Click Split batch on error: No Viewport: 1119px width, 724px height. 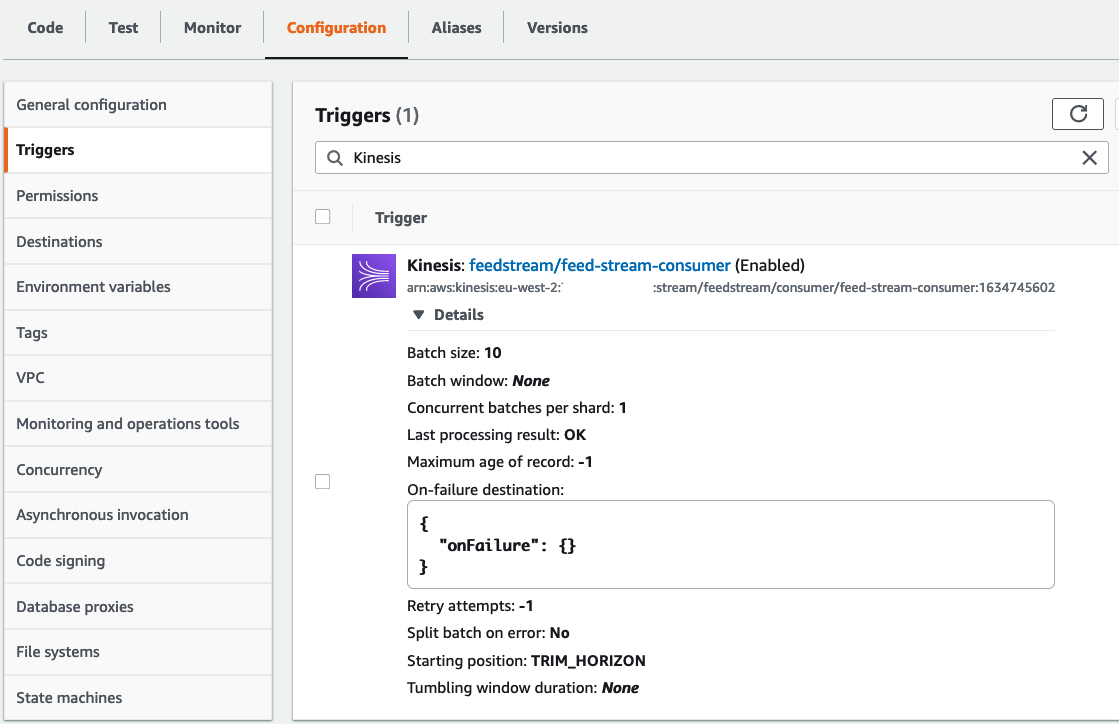pyautogui.click(x=488, y=633)
